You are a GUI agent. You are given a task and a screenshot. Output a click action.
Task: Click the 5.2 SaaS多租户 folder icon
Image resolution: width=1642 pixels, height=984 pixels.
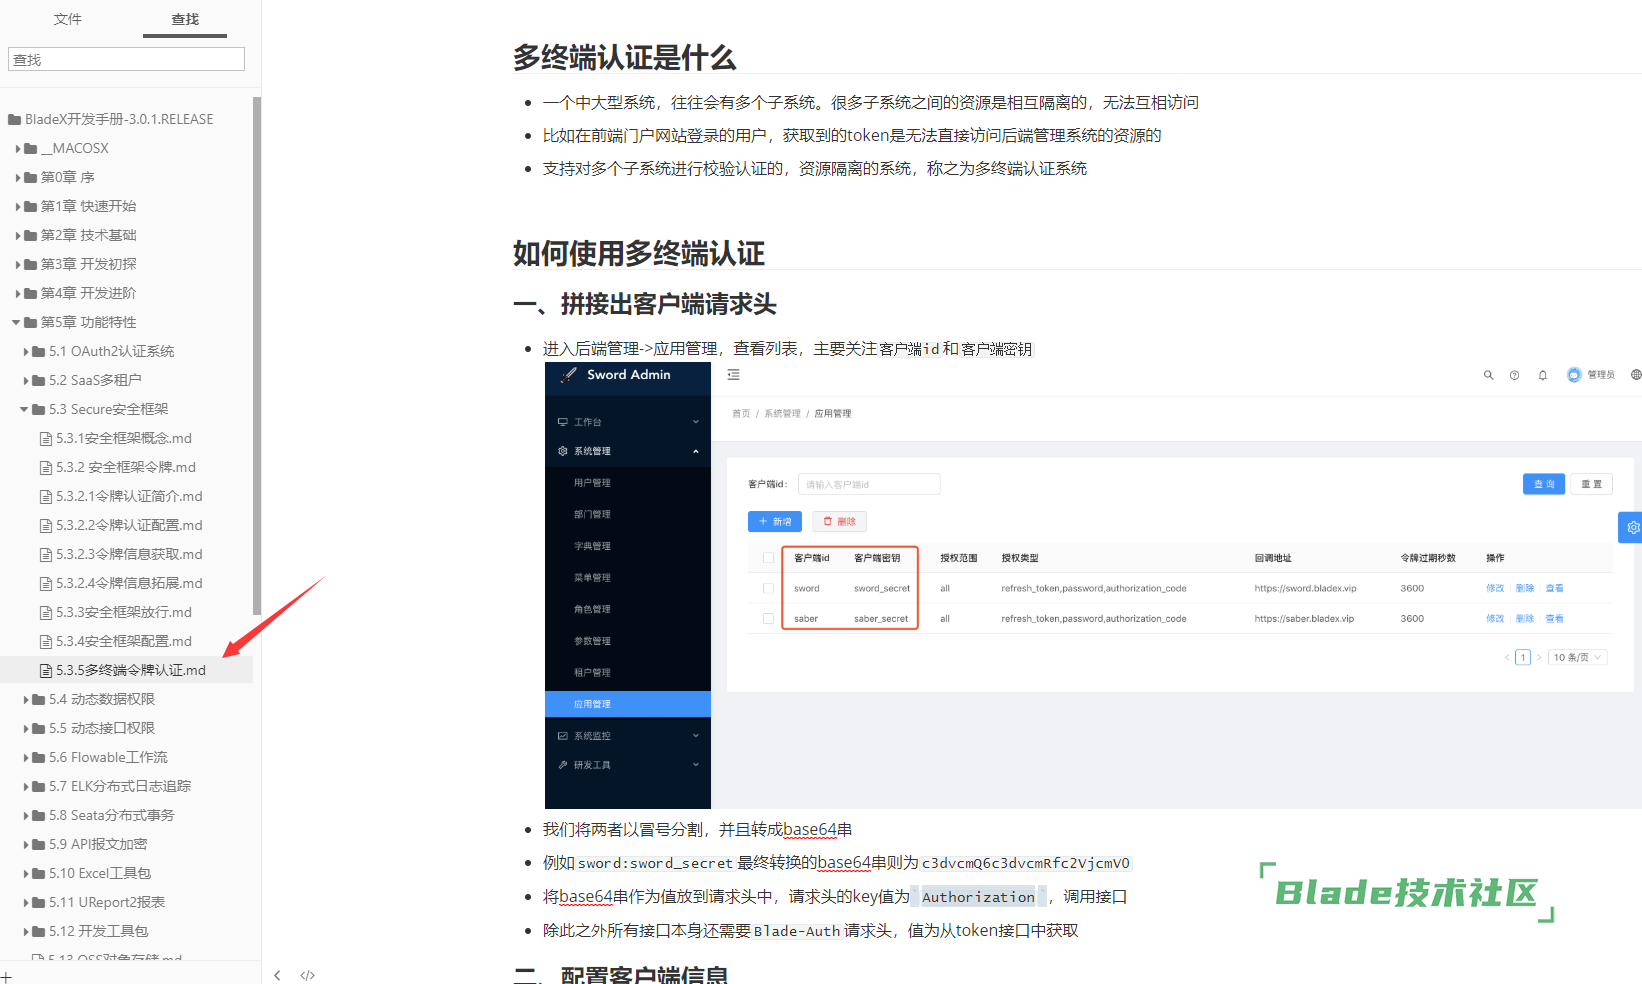tap(38, 380)
